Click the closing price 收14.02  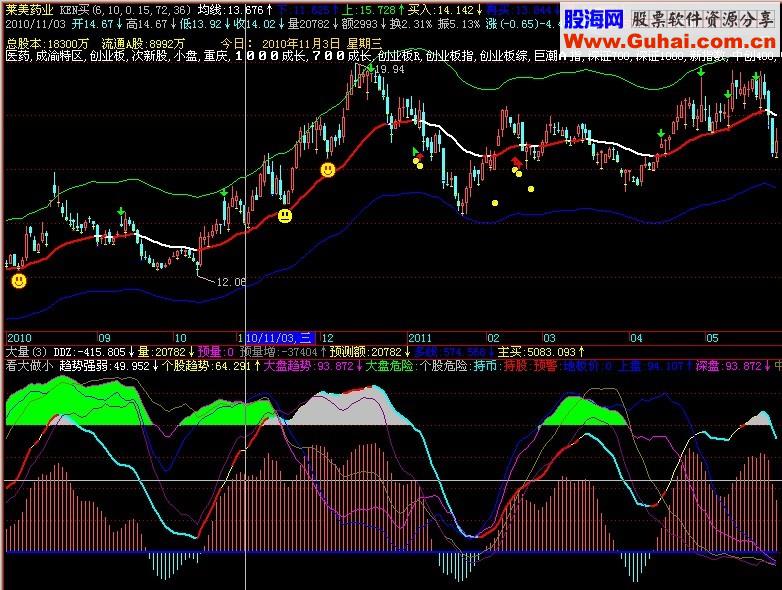pos(255,23)
